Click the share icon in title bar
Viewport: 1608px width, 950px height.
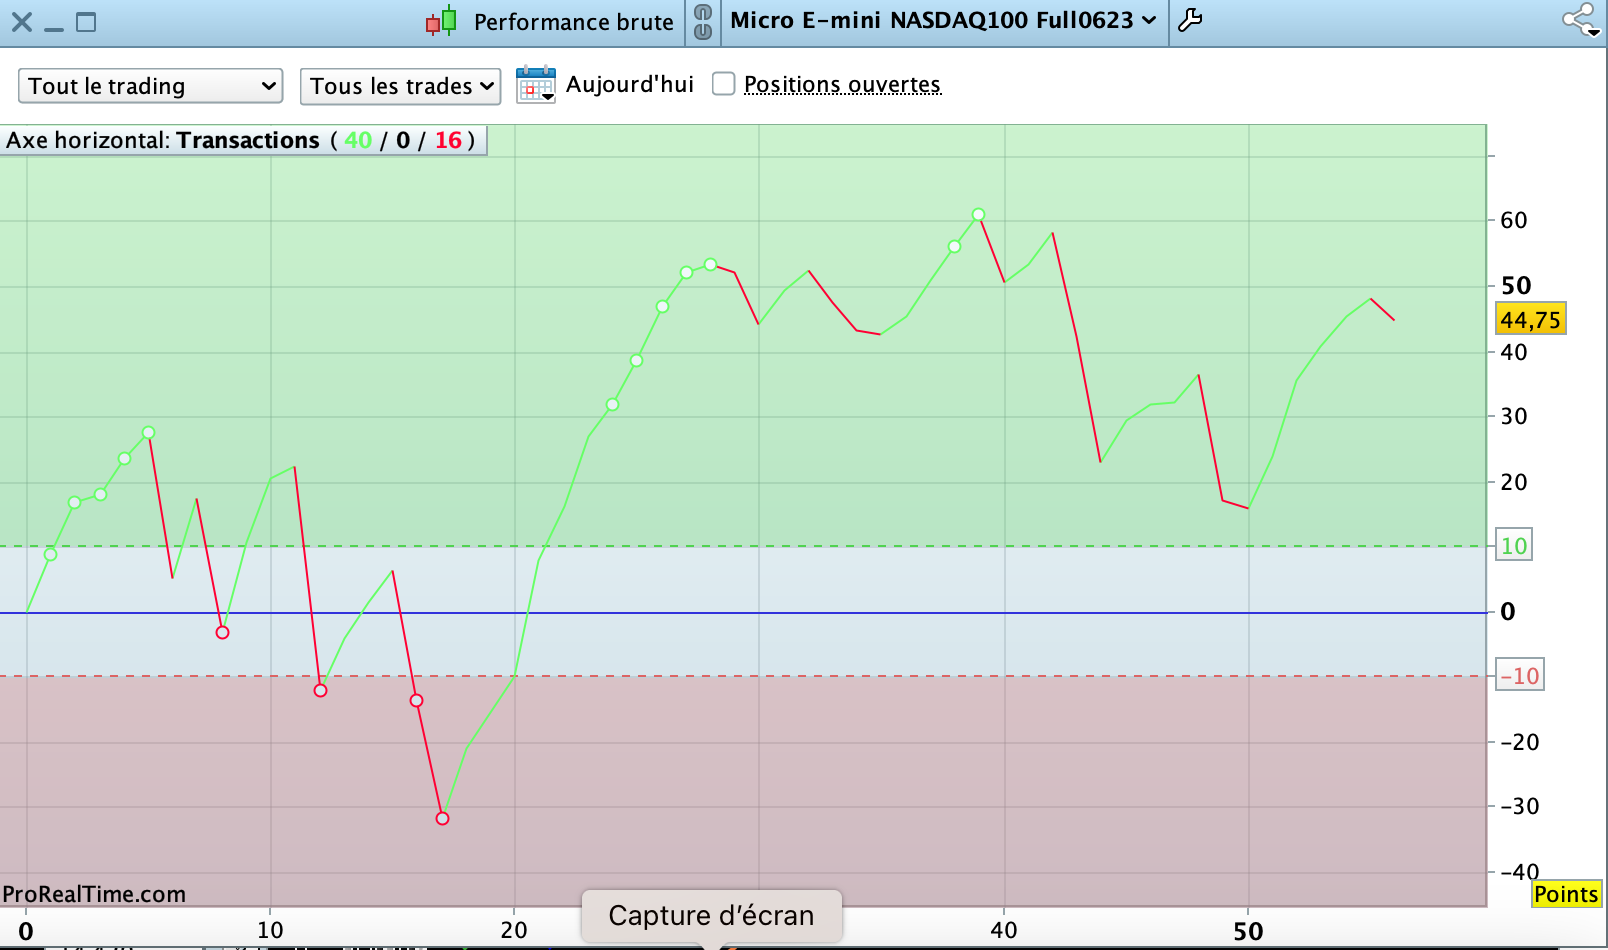[1582, 20]
